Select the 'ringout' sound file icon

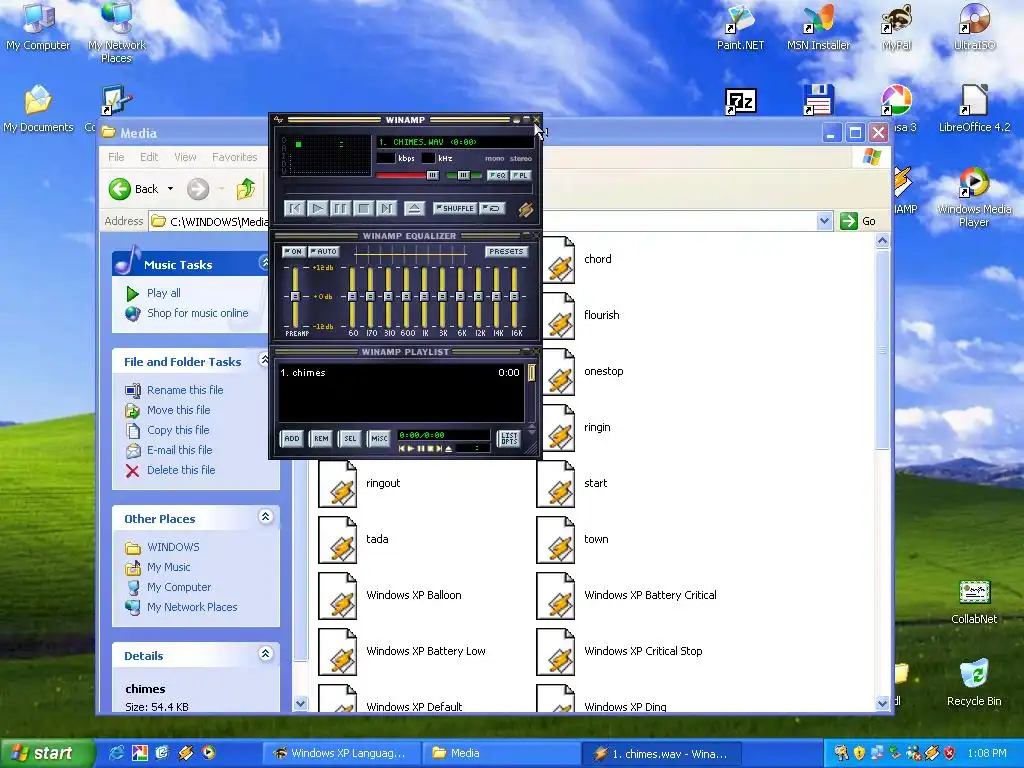pyautogui.click(x=338, y=484)
